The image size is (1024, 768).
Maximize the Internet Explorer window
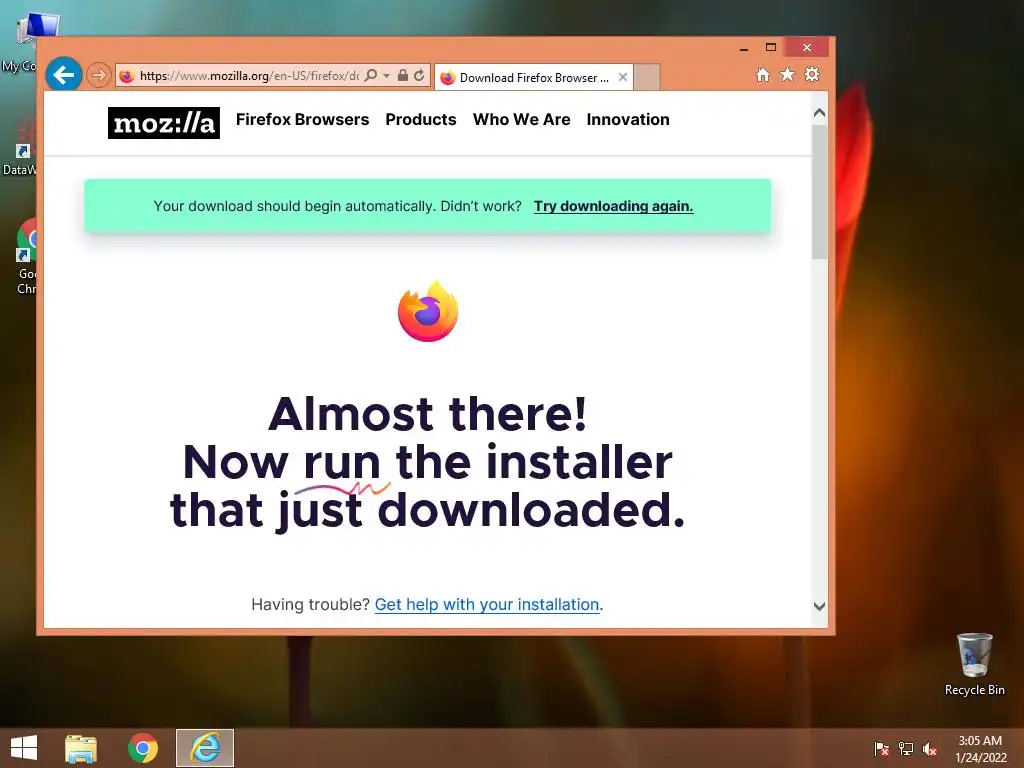(x=771, y=47)
